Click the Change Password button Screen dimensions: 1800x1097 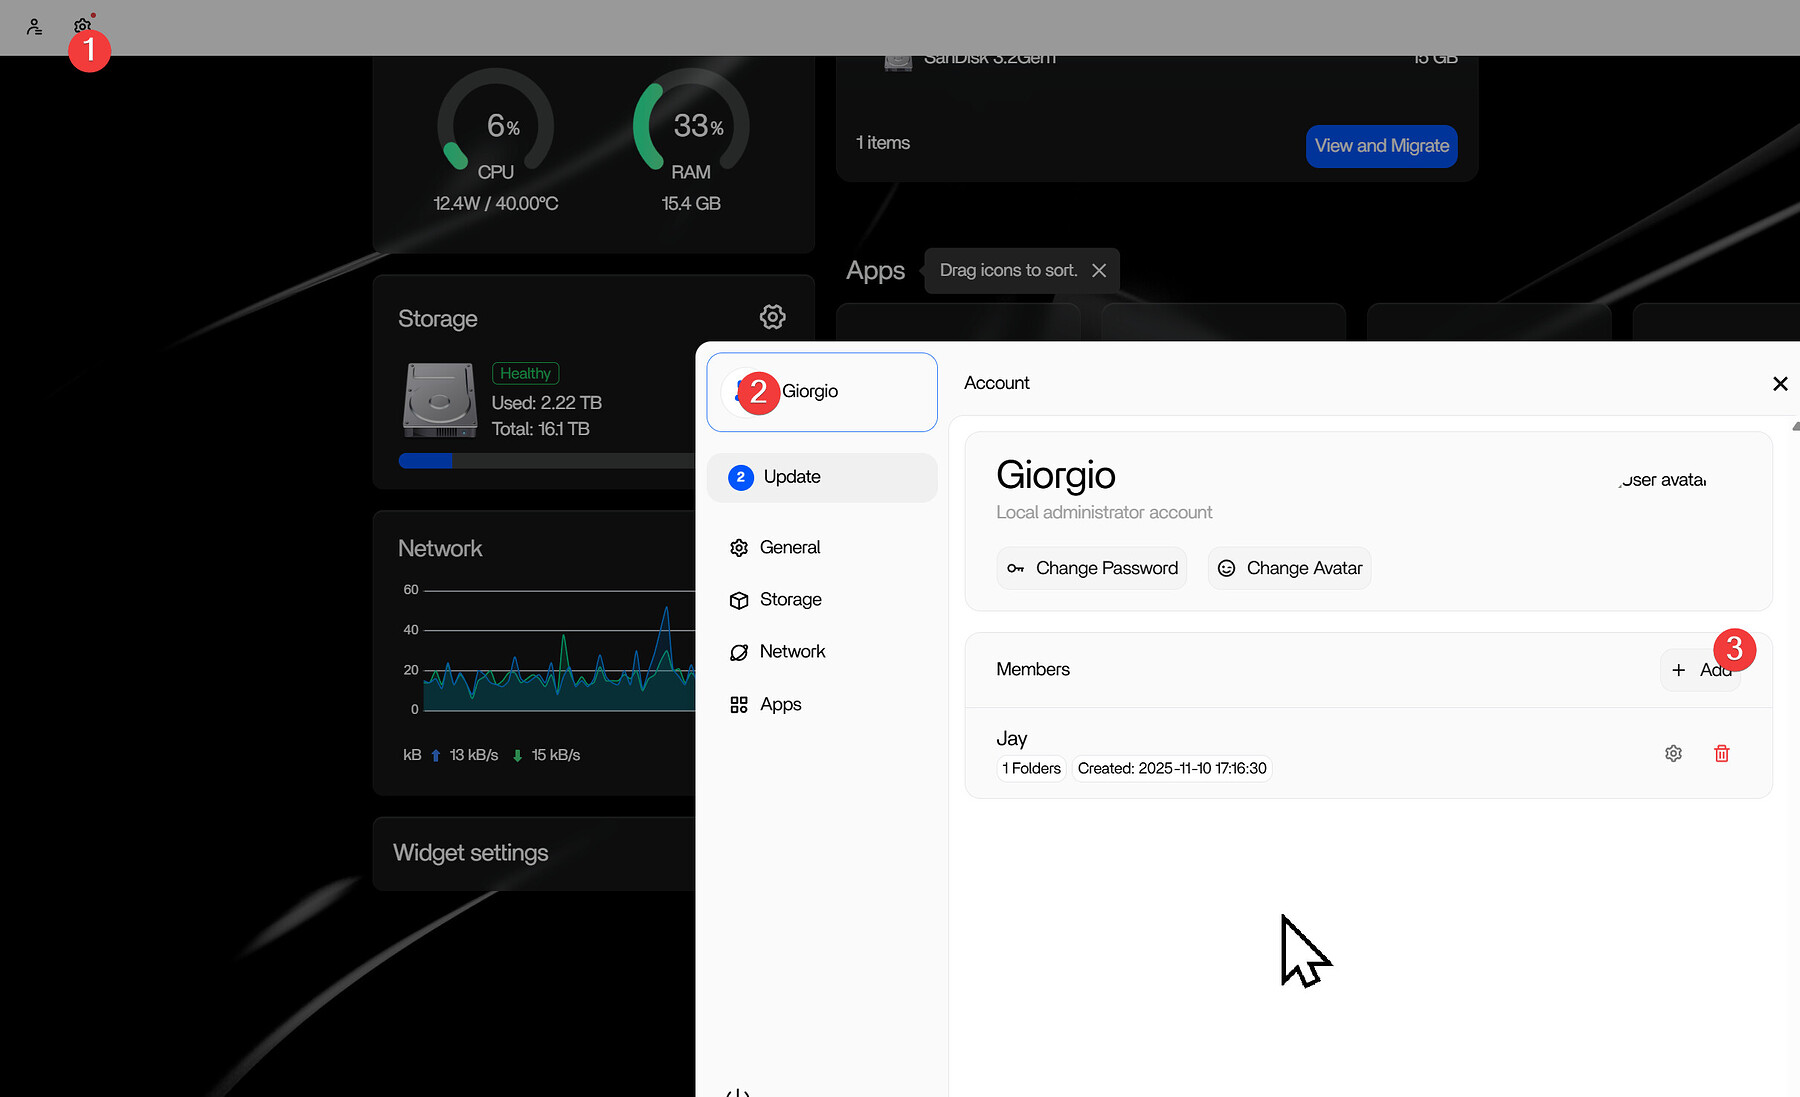1091,568
